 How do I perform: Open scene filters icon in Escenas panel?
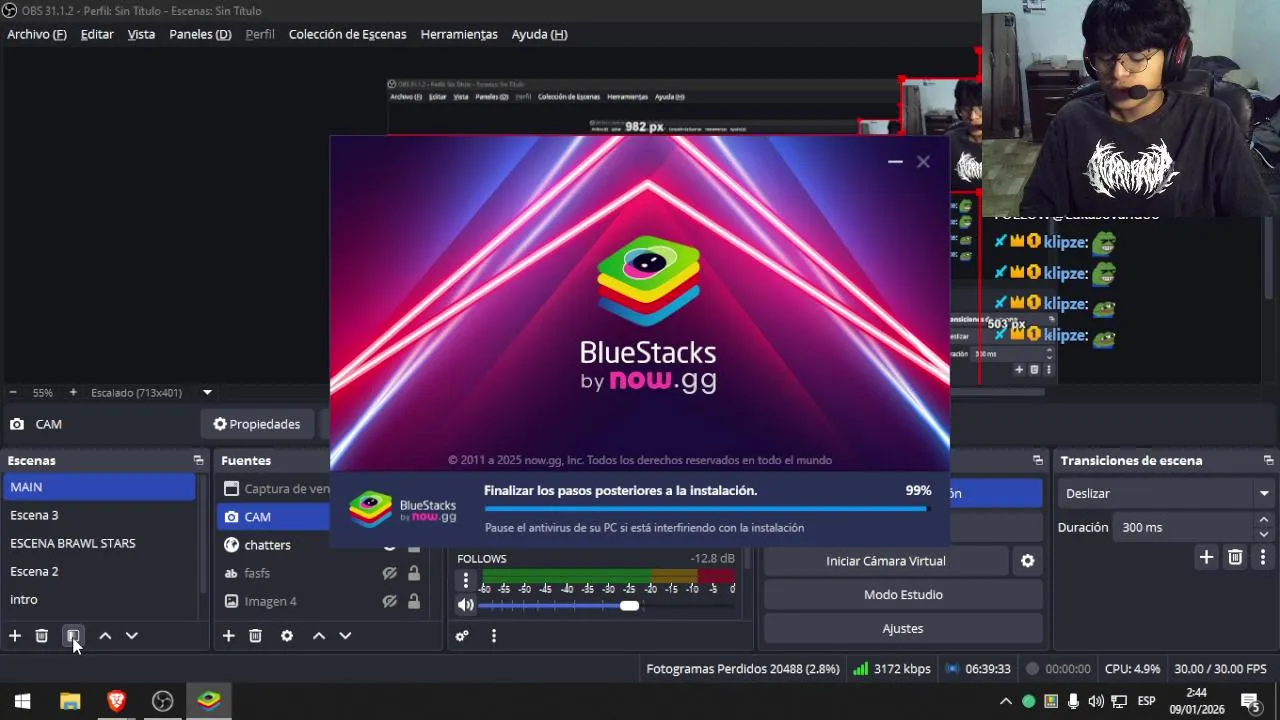click(x=73, y=636)
